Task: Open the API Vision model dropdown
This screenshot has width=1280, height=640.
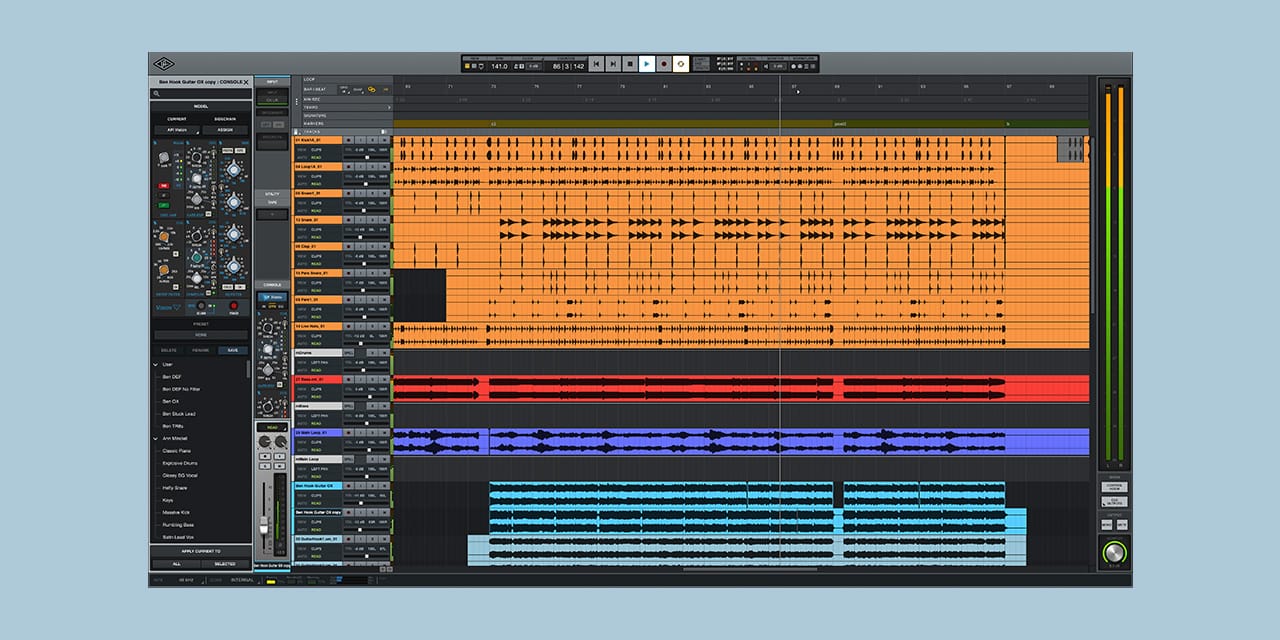Action: (x=177, y=130)
